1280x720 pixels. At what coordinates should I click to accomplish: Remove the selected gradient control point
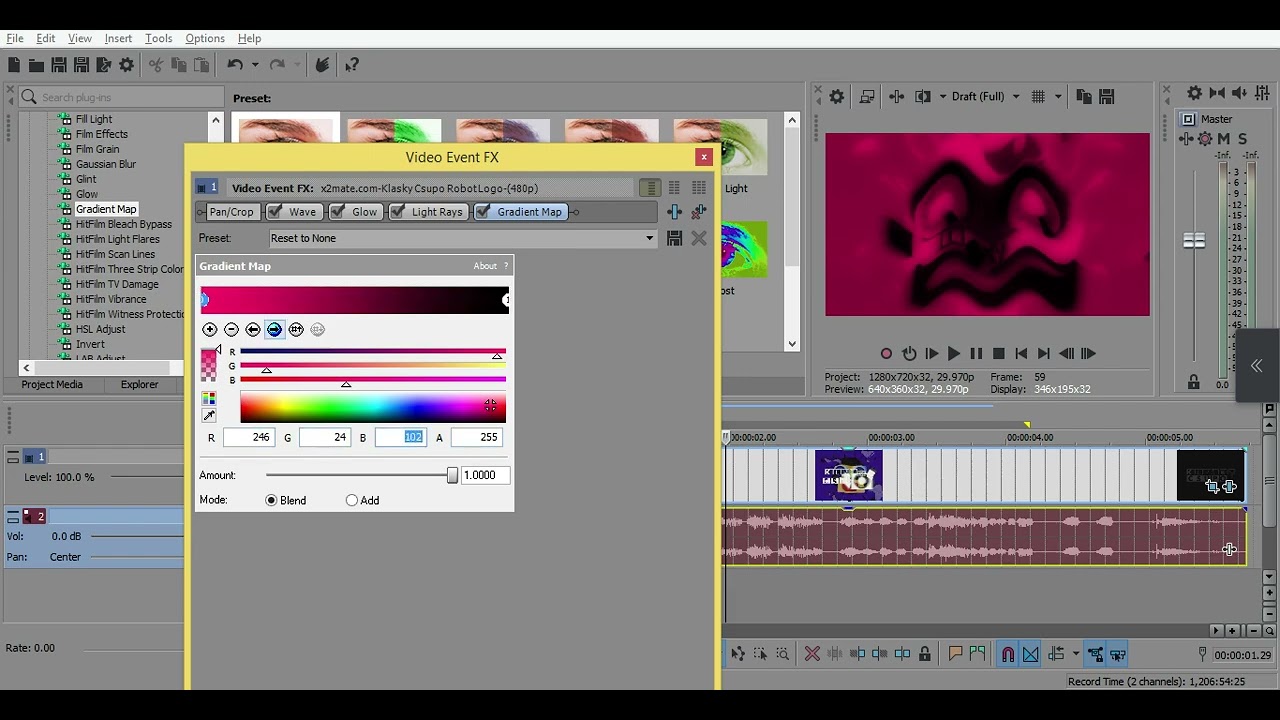coord(231,329)
